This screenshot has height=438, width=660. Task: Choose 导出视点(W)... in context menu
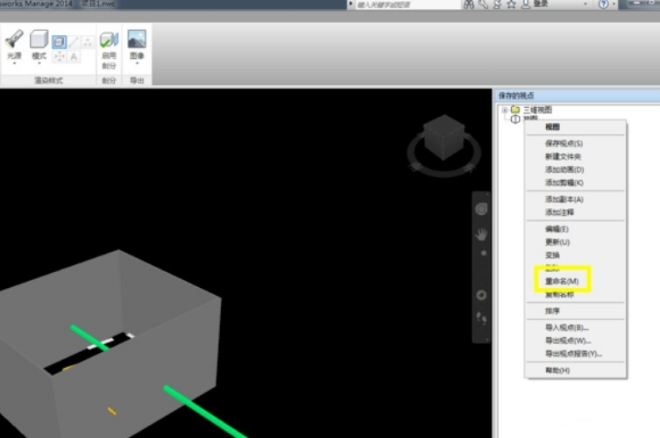(x=575, y=340)
